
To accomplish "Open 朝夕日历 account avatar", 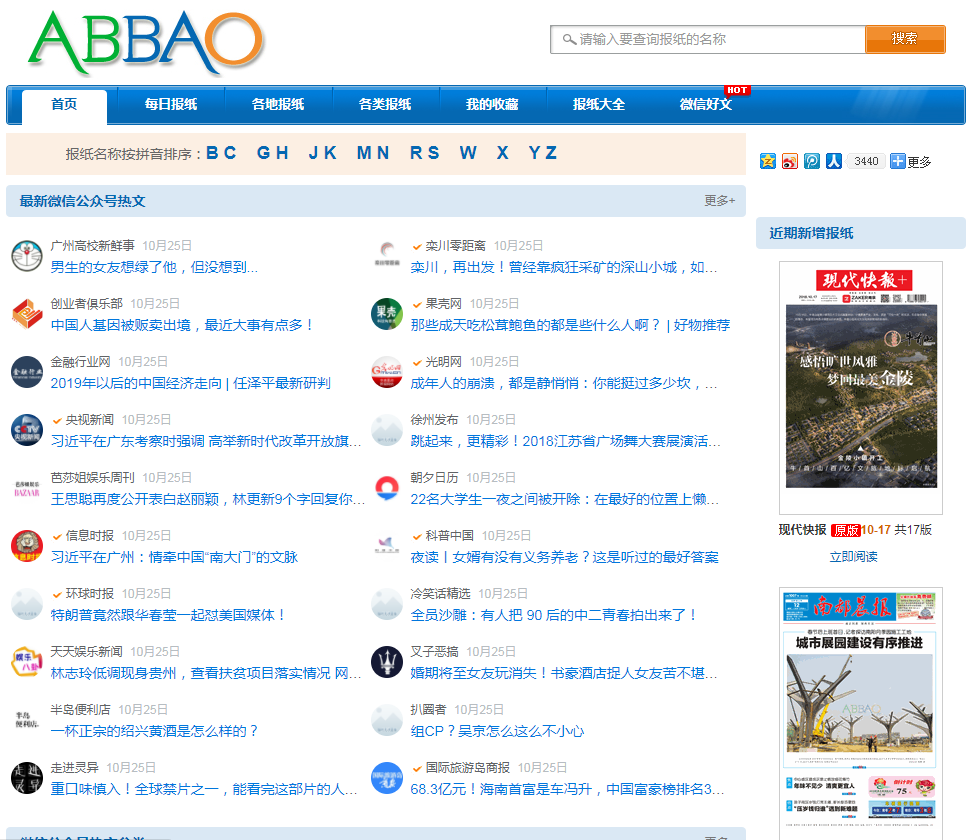I will [387, 488].
